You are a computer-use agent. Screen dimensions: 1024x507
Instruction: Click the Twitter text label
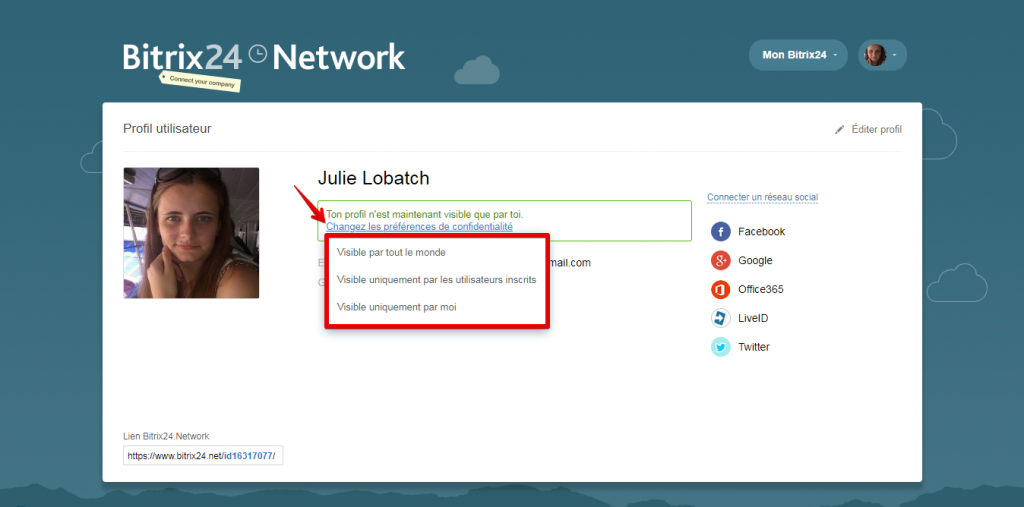pyautogui.click(x=754, y=347)
